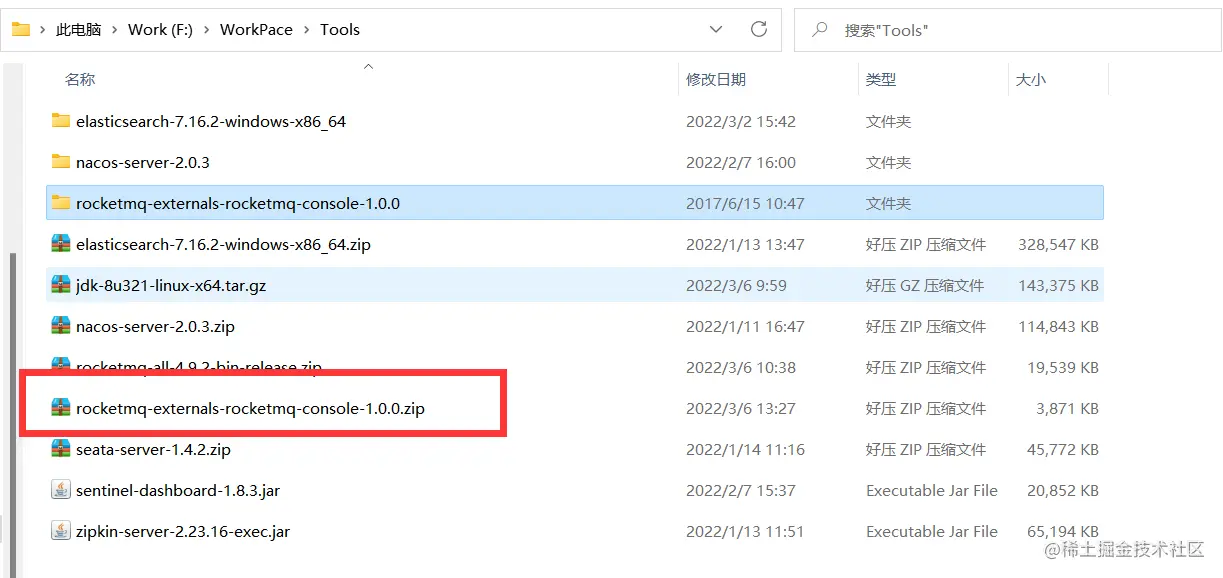Go to 此电脑 in breadcrumb
The image size is (1223, 578).
tap(79, 30)
